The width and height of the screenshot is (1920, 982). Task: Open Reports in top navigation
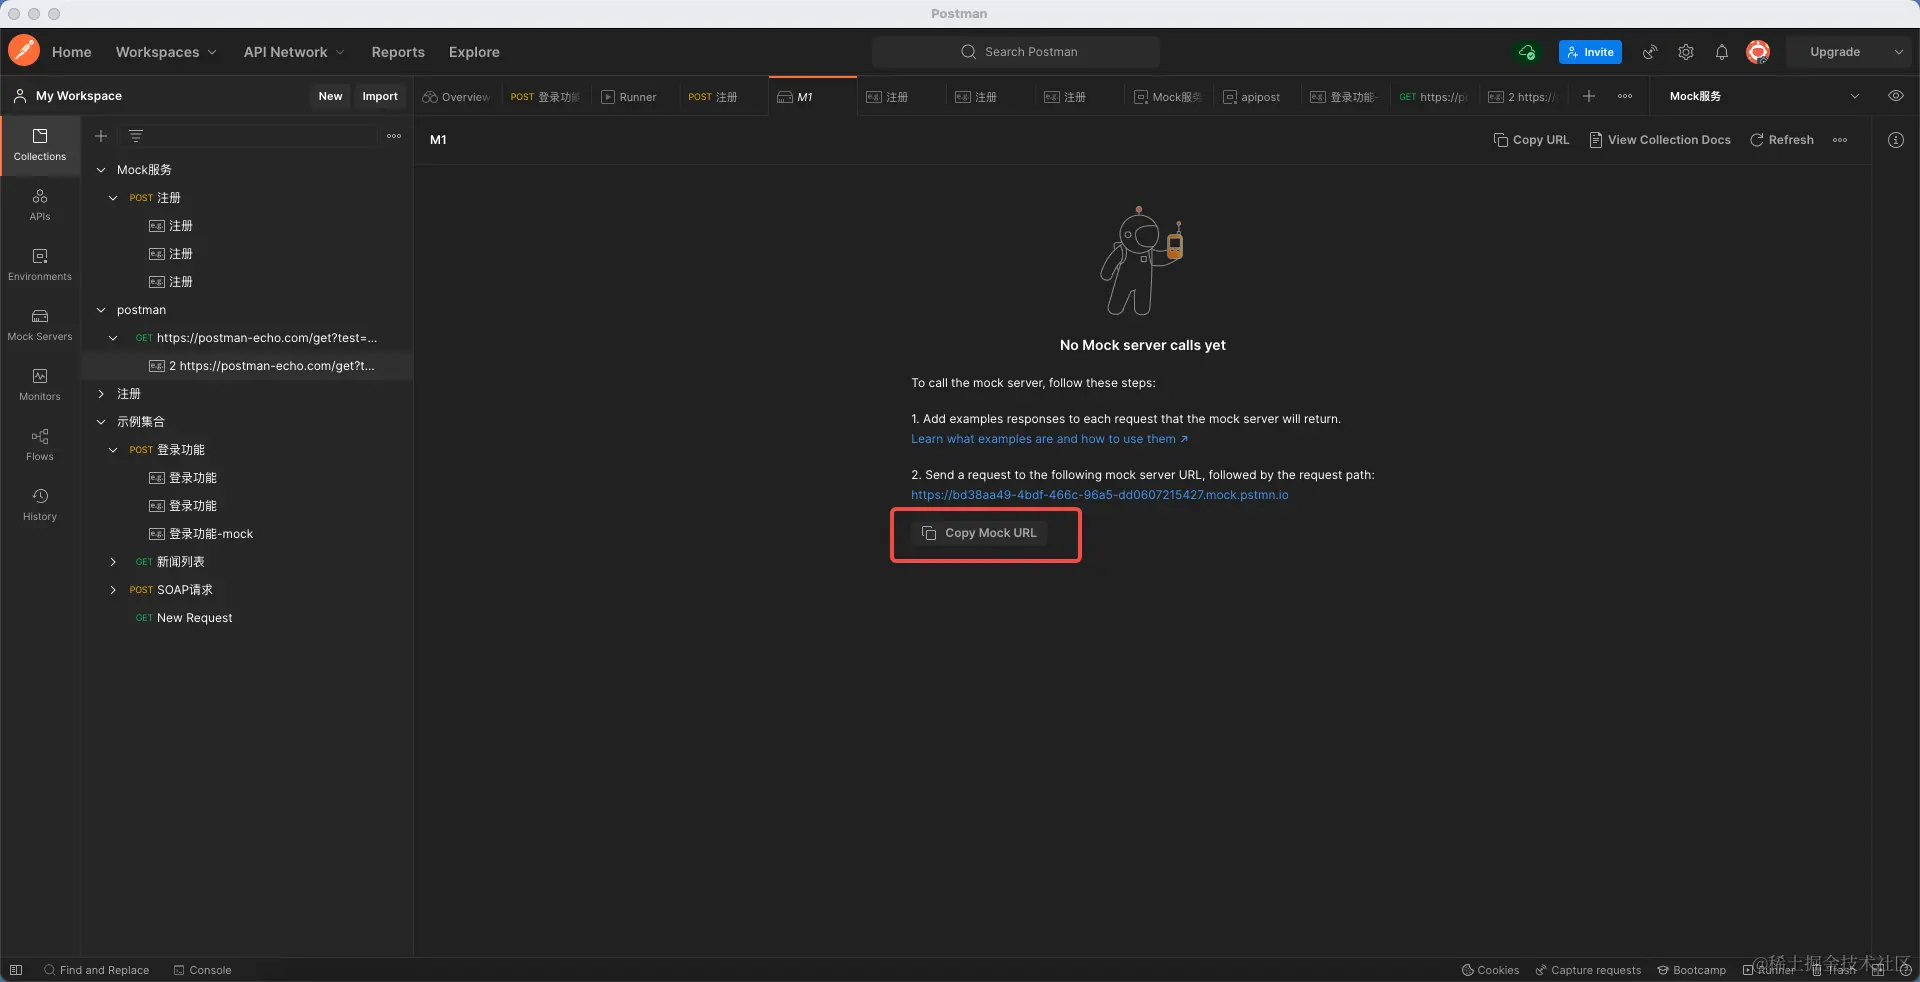pos(398,52)
